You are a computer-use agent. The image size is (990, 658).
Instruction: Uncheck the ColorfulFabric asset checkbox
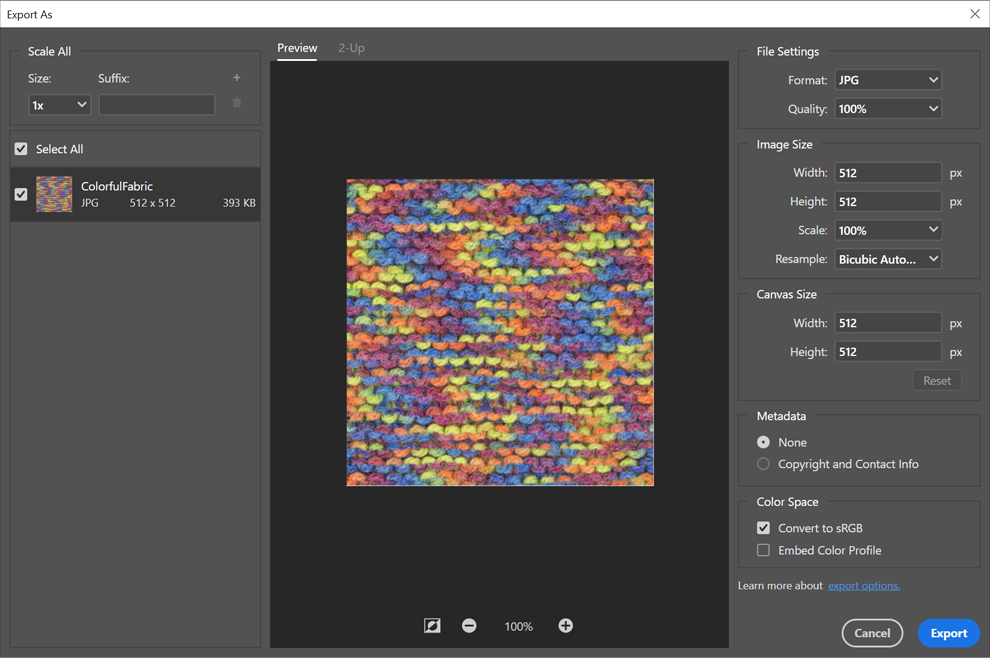tap(21, 194)
